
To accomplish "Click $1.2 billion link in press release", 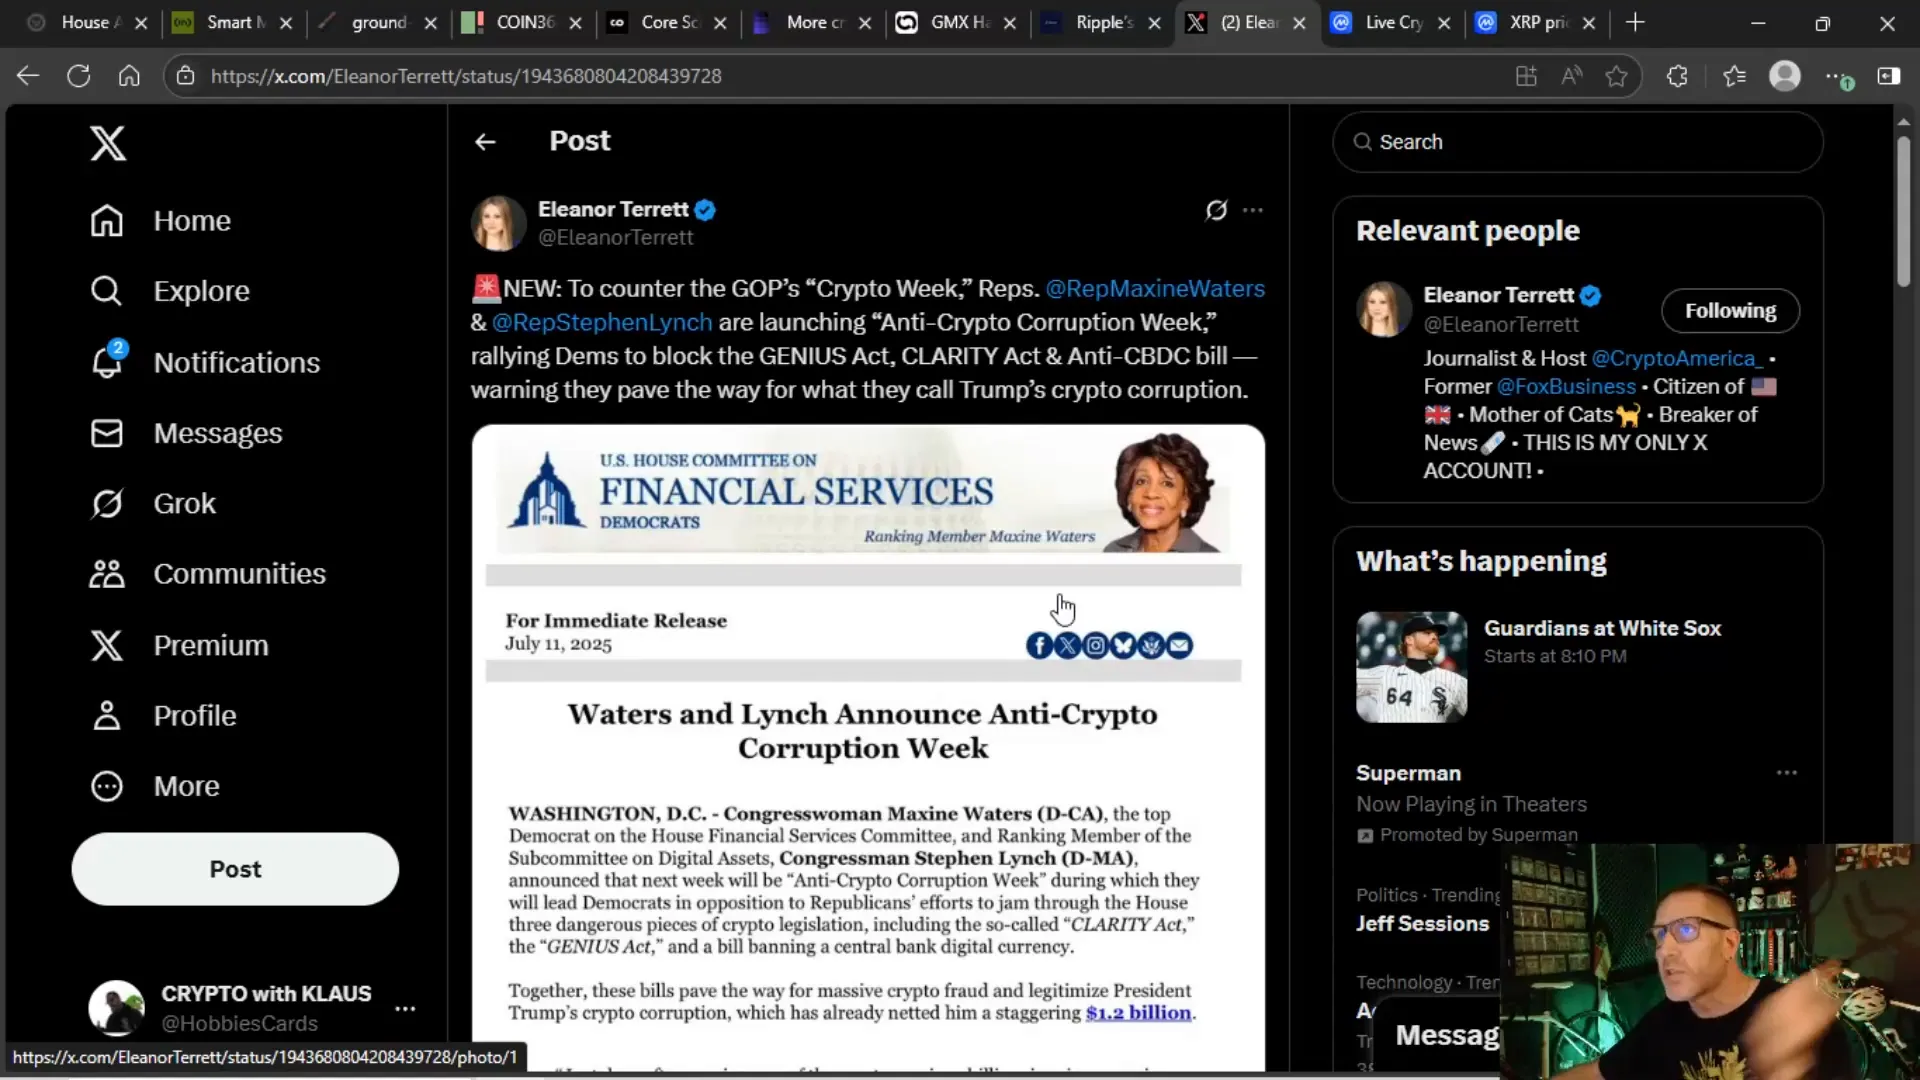I will 1138,1013.
